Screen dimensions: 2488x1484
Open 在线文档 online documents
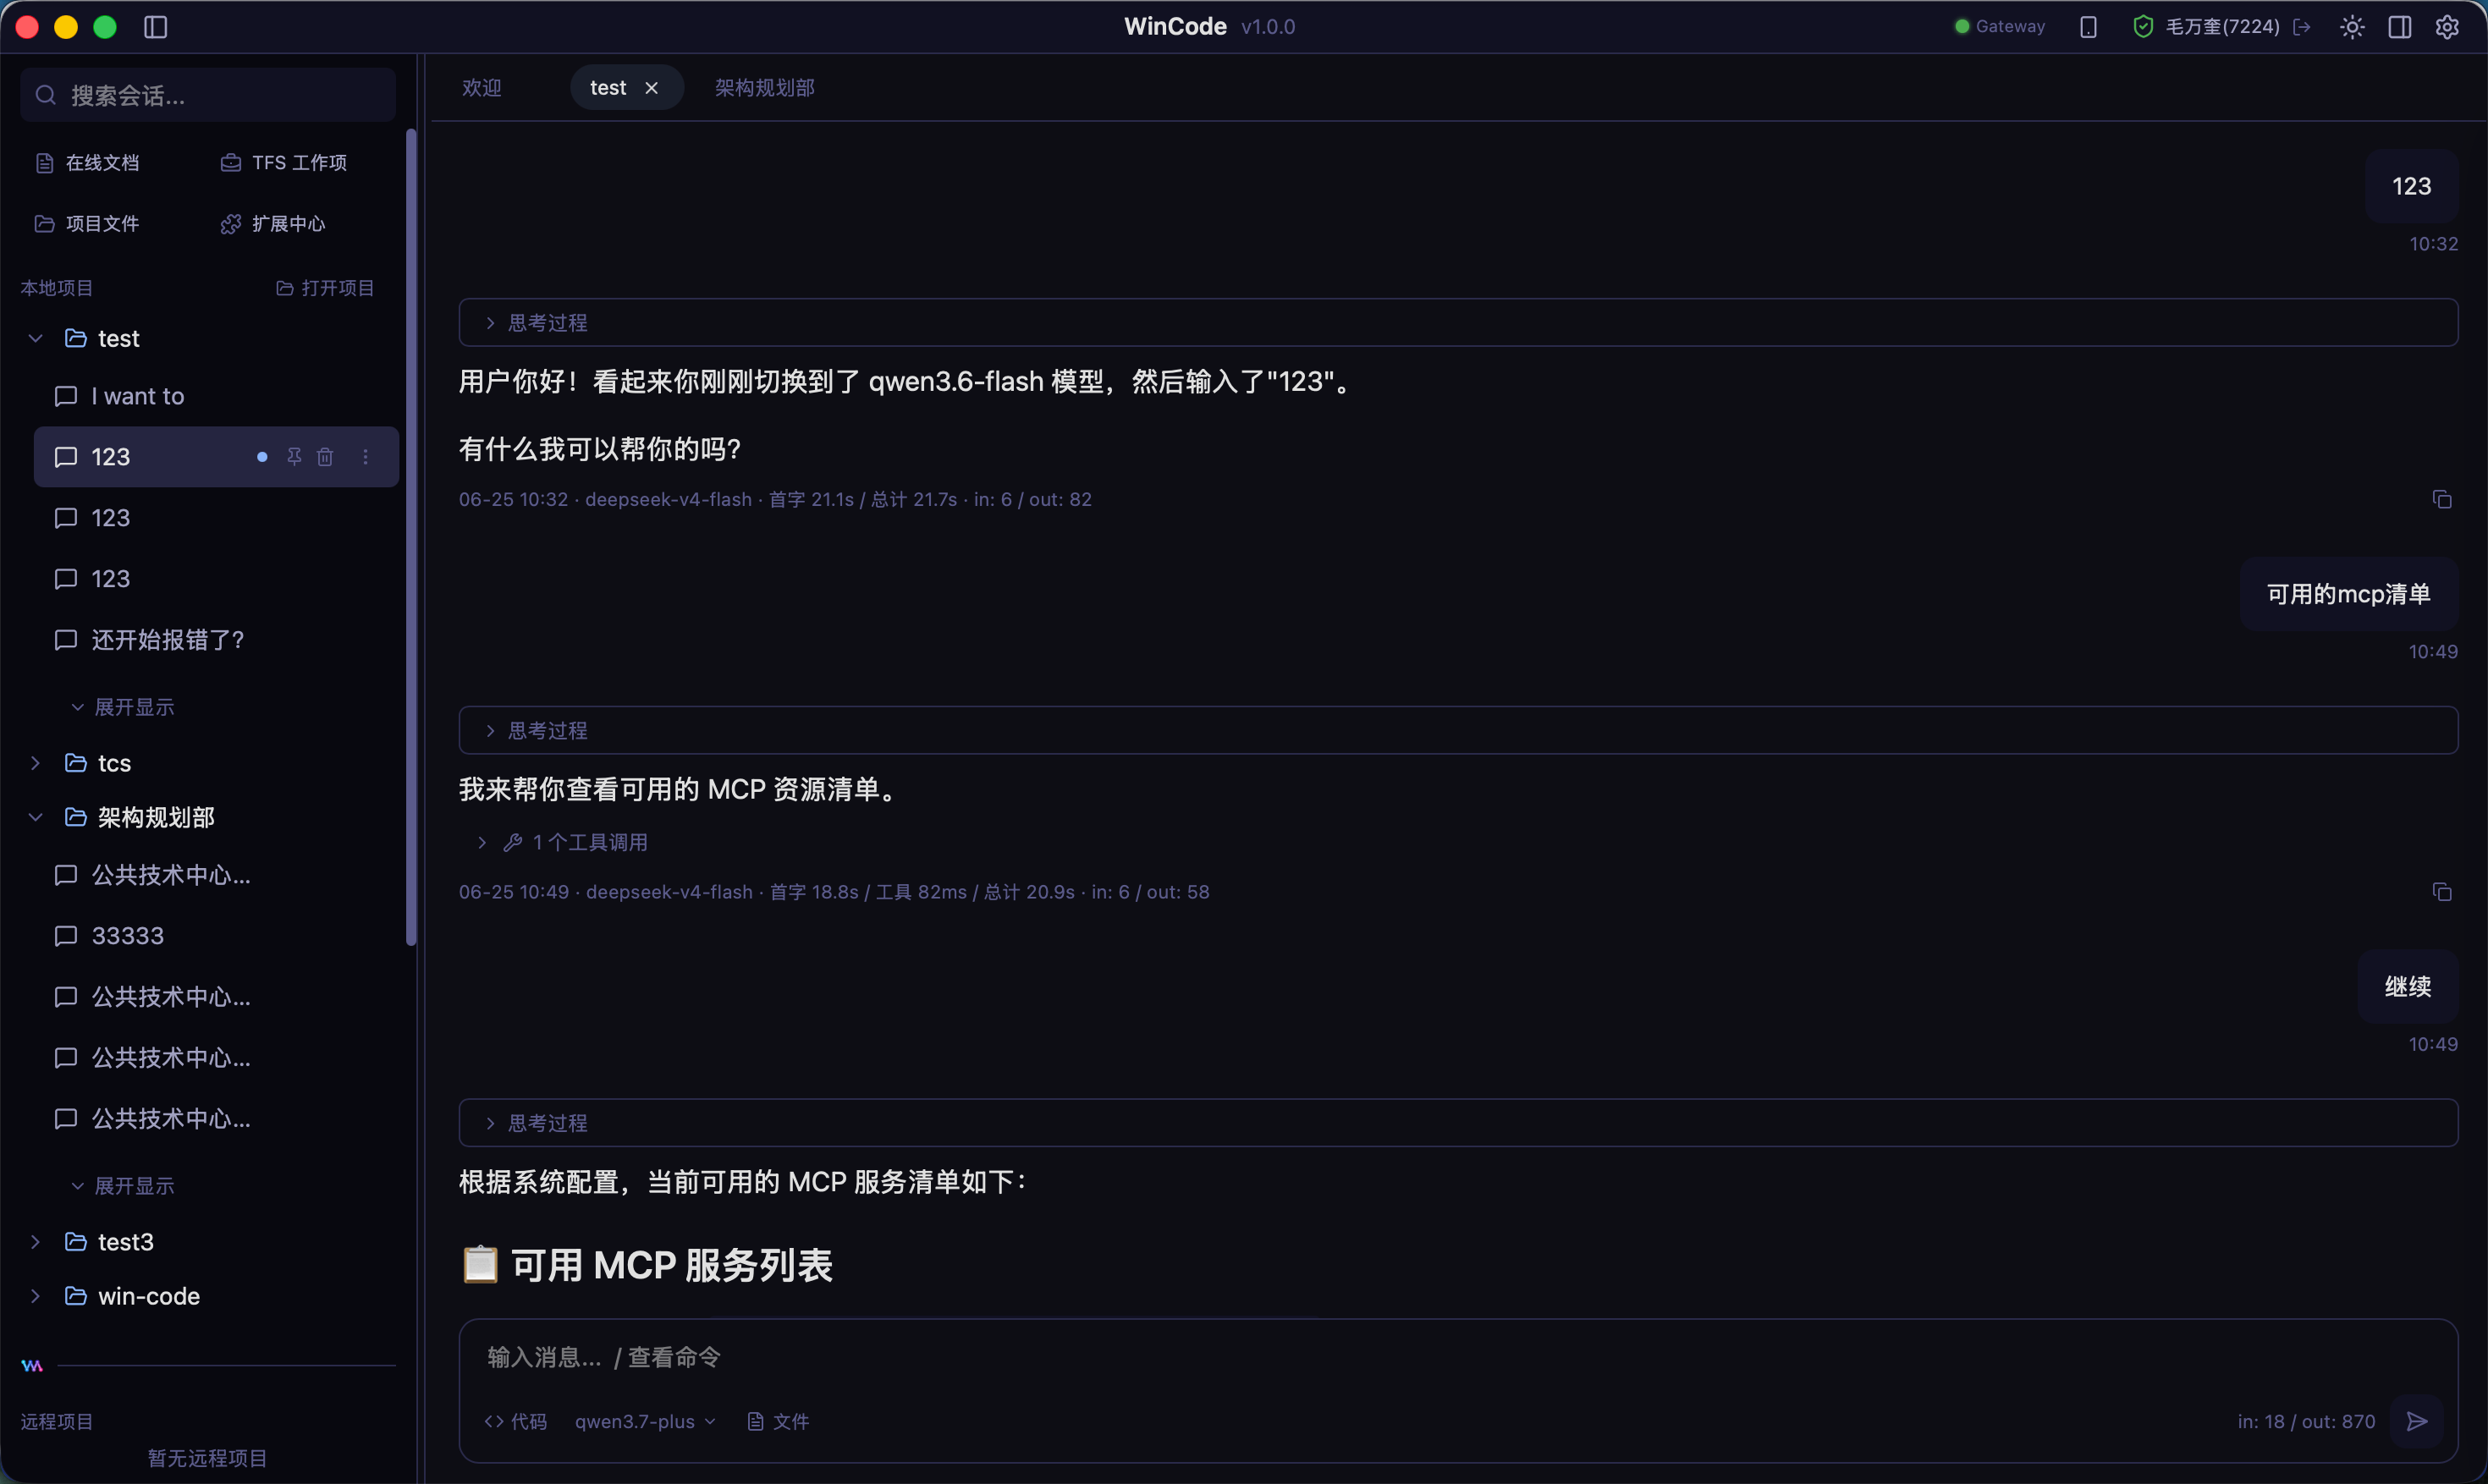coord(88,163)
